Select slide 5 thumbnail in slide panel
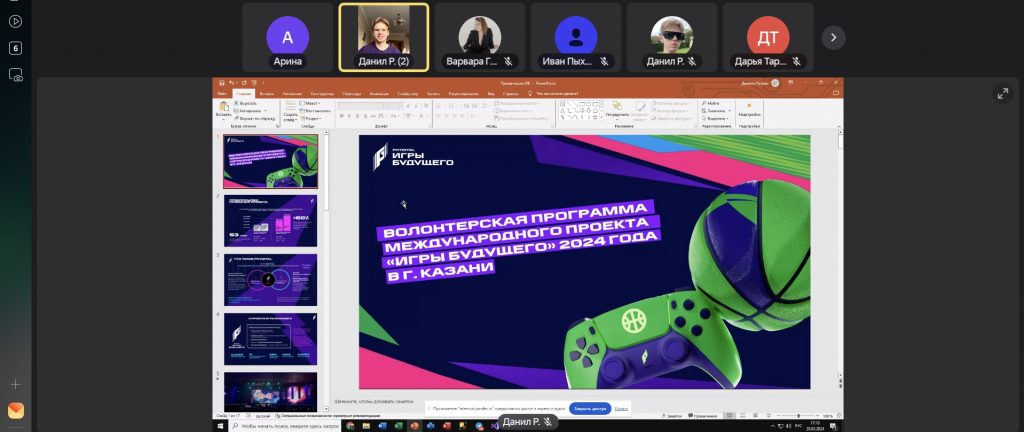The image size is (1024, 432). [270, 392]
